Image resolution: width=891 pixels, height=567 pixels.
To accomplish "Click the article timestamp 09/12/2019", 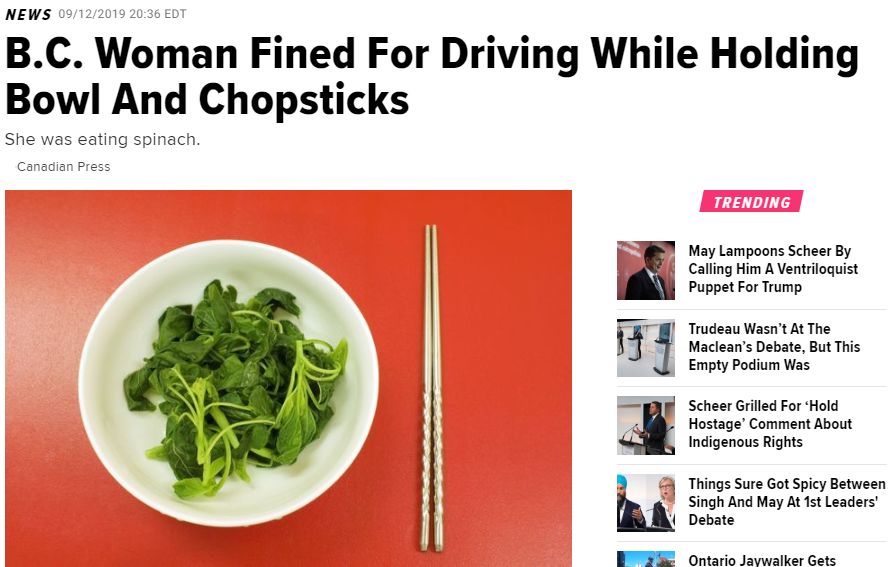I will click(x=122, y=14).
